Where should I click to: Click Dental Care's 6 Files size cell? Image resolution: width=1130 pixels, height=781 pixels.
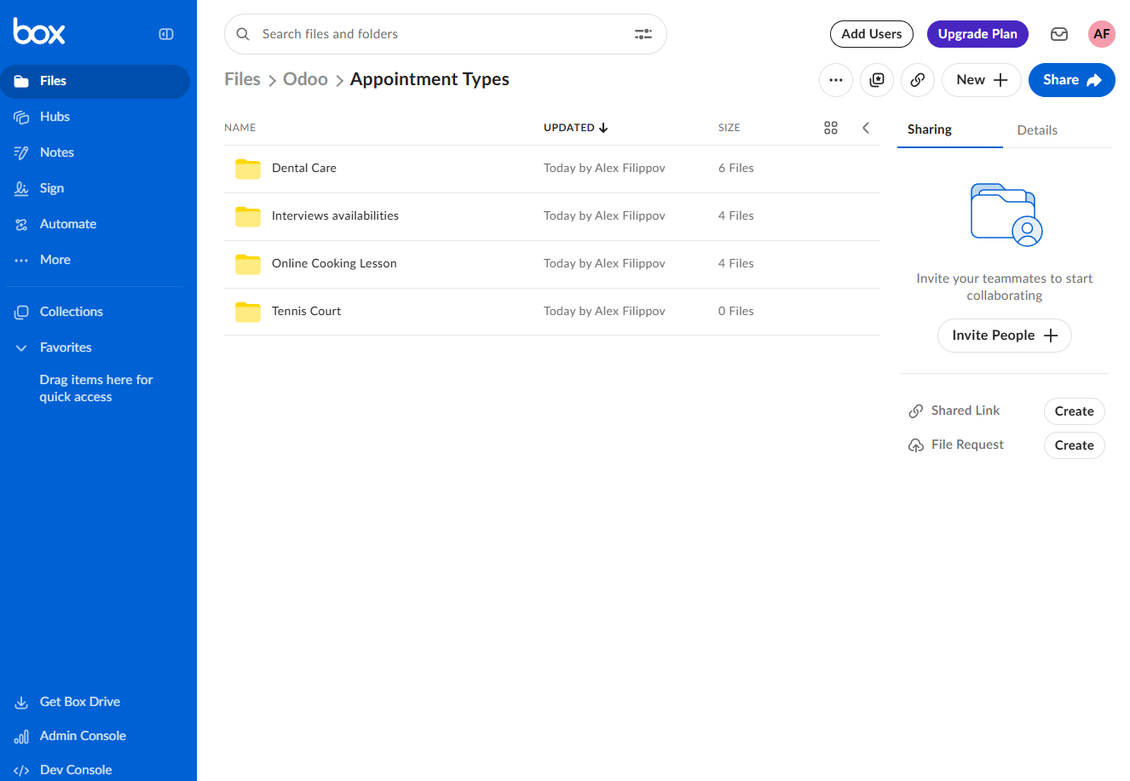736,168
